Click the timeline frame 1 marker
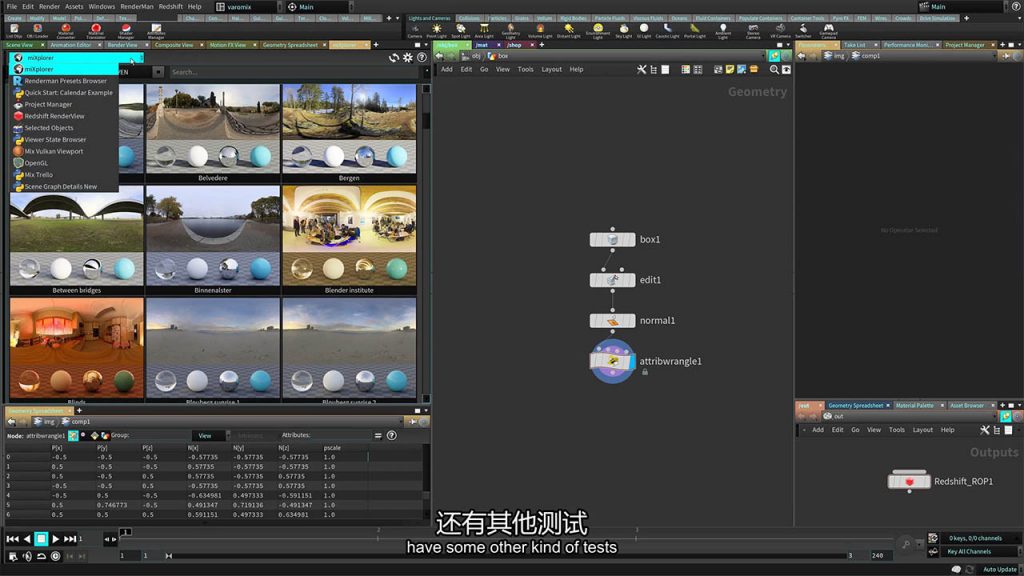 [x=125, y=532]
